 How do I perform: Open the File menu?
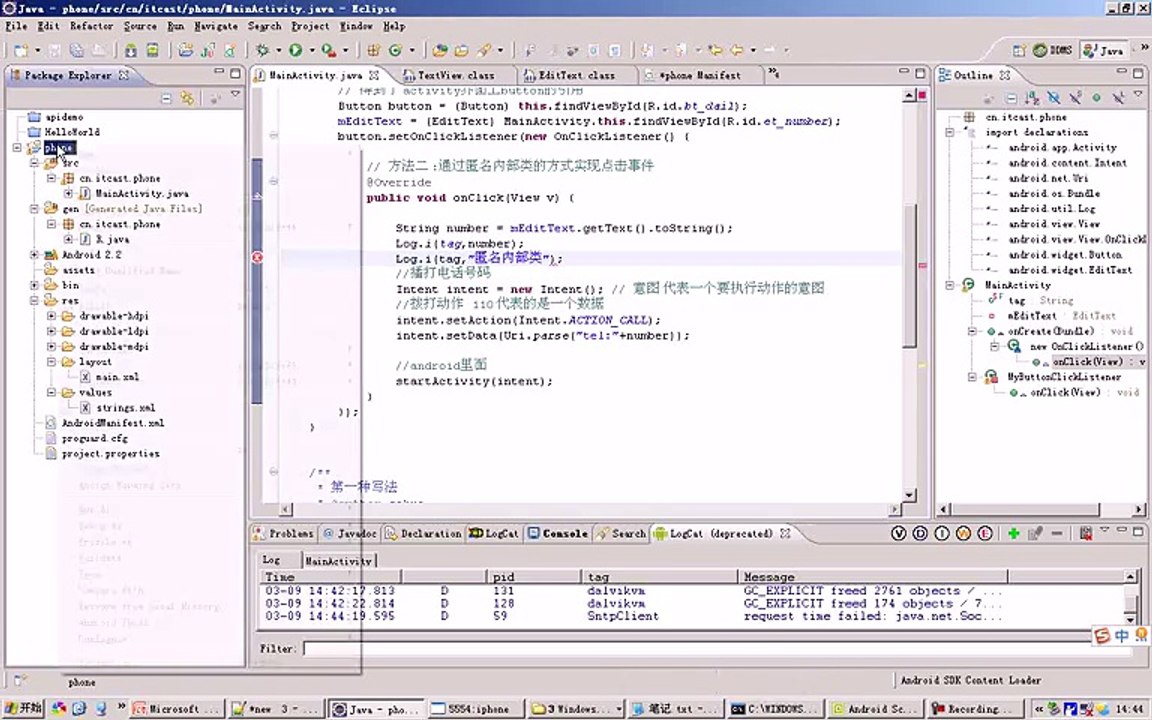(x=16, y=26)
